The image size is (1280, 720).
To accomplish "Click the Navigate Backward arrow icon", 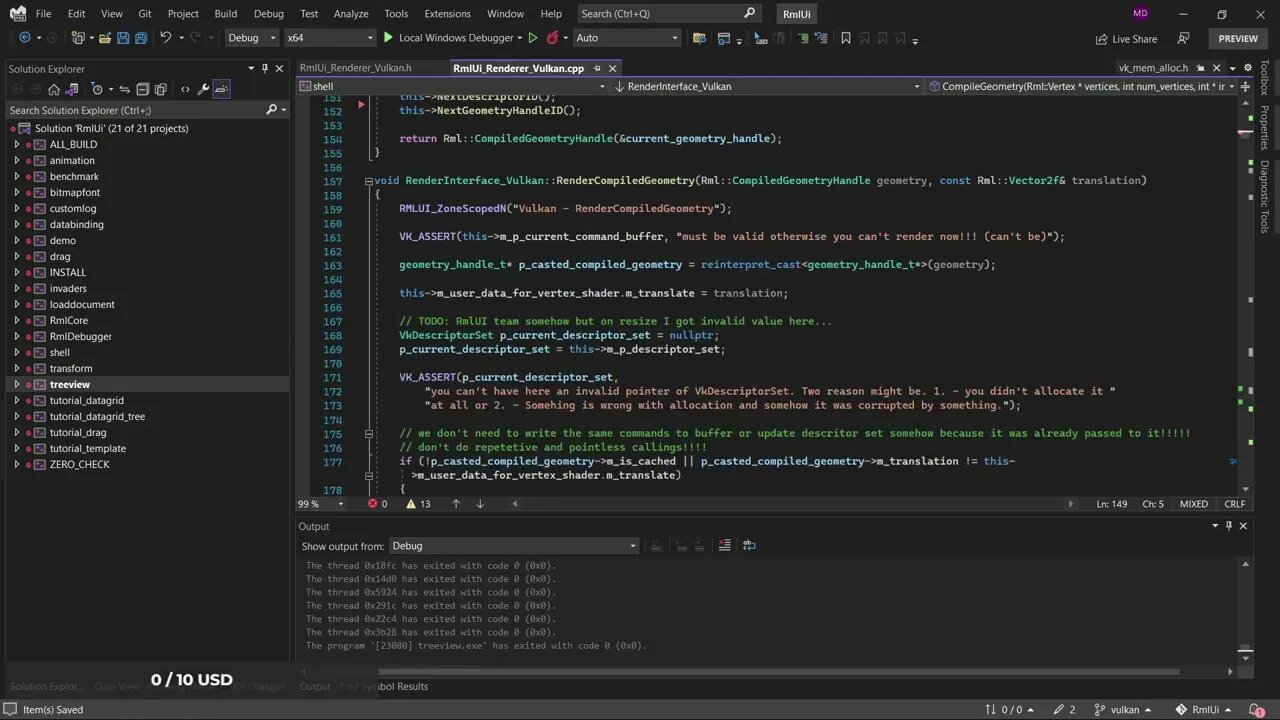I will pyautogui.click(x=24, y=38).
